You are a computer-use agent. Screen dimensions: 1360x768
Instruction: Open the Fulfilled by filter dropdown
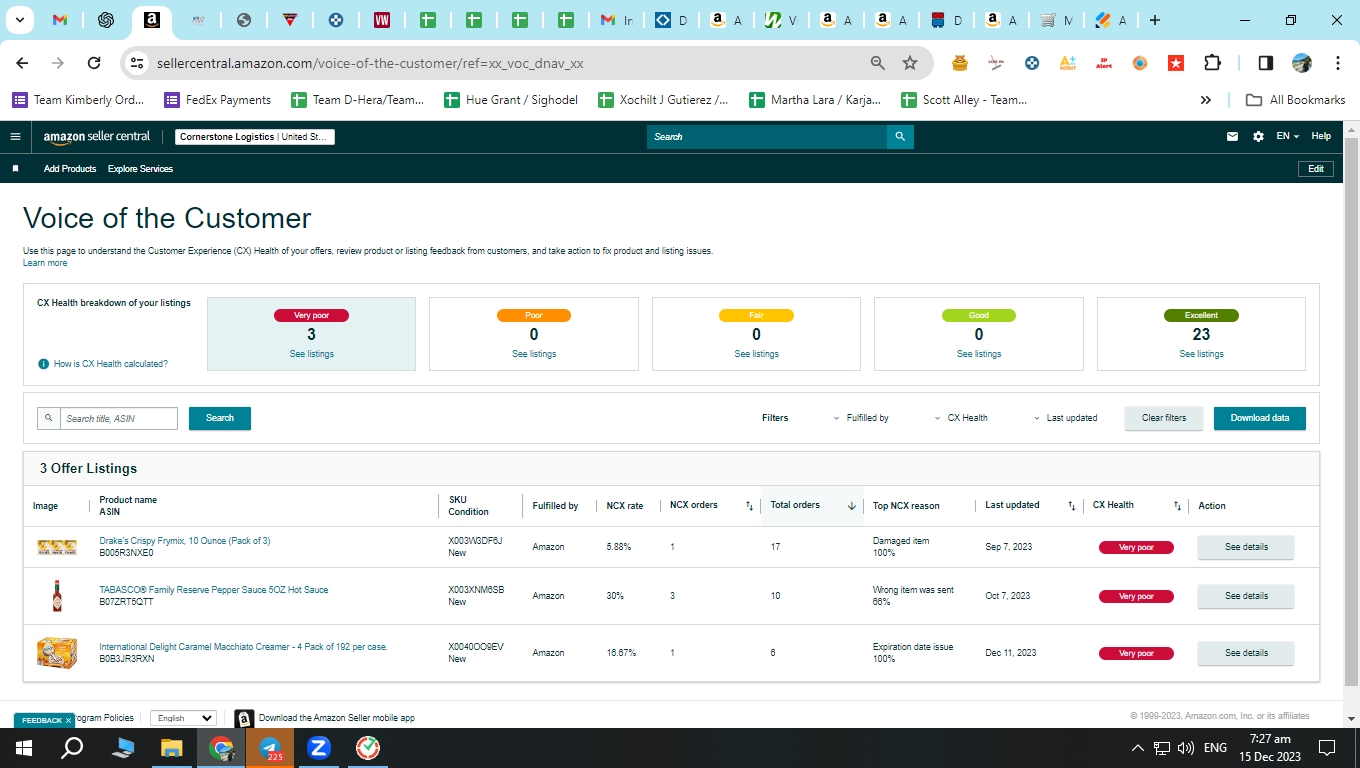tap(861, 418)
